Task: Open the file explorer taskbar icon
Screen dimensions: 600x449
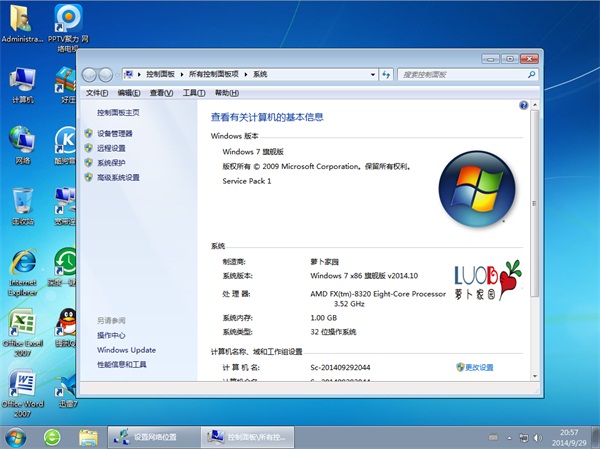Action: (x=88, y=438)
